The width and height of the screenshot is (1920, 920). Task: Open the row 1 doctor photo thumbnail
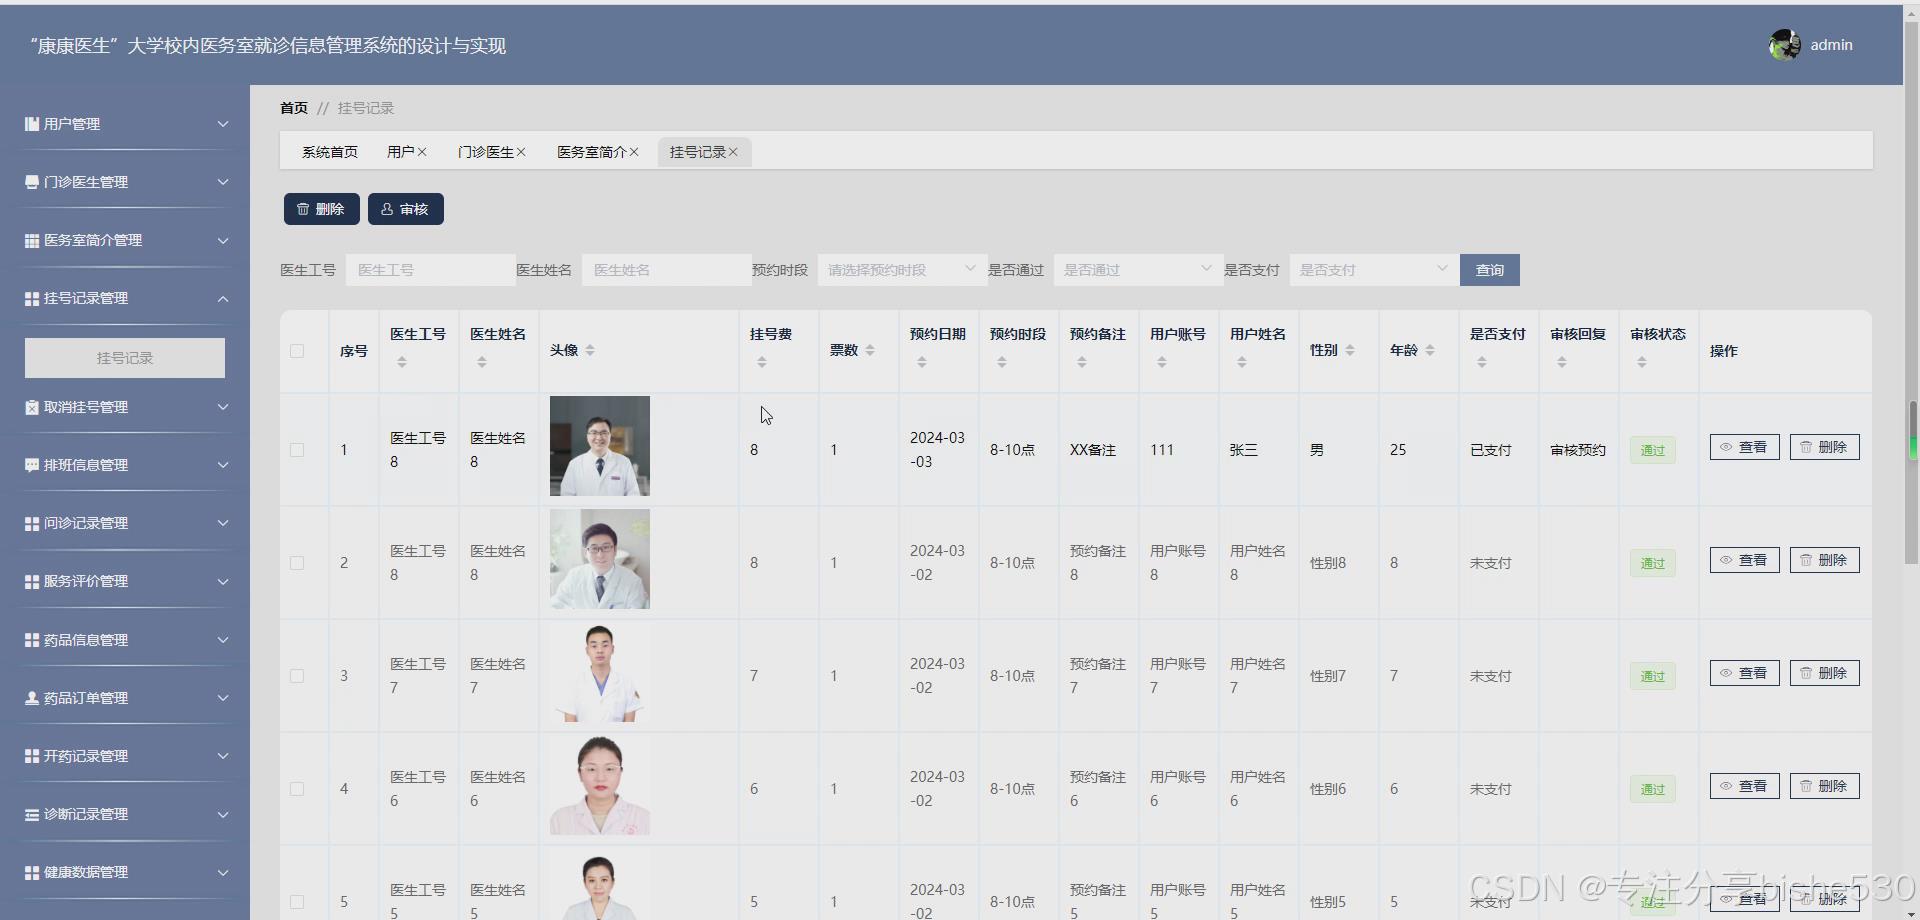[x=600, y=446]
